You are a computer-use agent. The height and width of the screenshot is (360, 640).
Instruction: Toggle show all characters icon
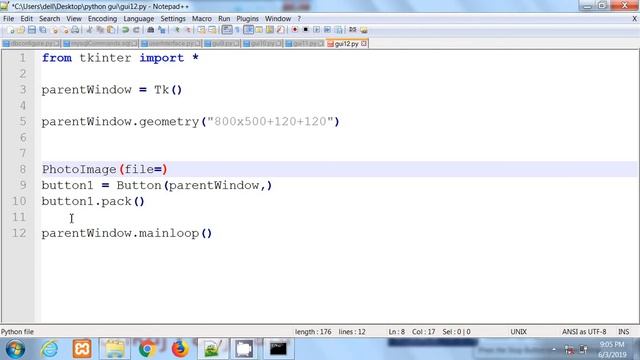pyautogui.click(x=237, y=30)
